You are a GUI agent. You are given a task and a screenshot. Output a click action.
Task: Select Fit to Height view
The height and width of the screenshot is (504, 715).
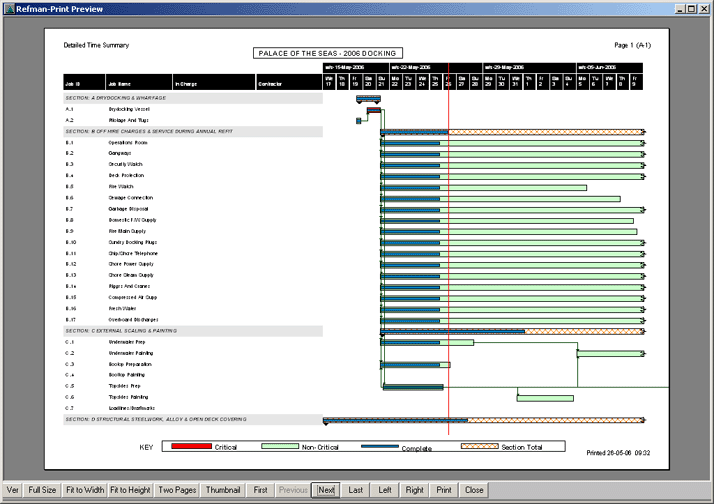130,490
